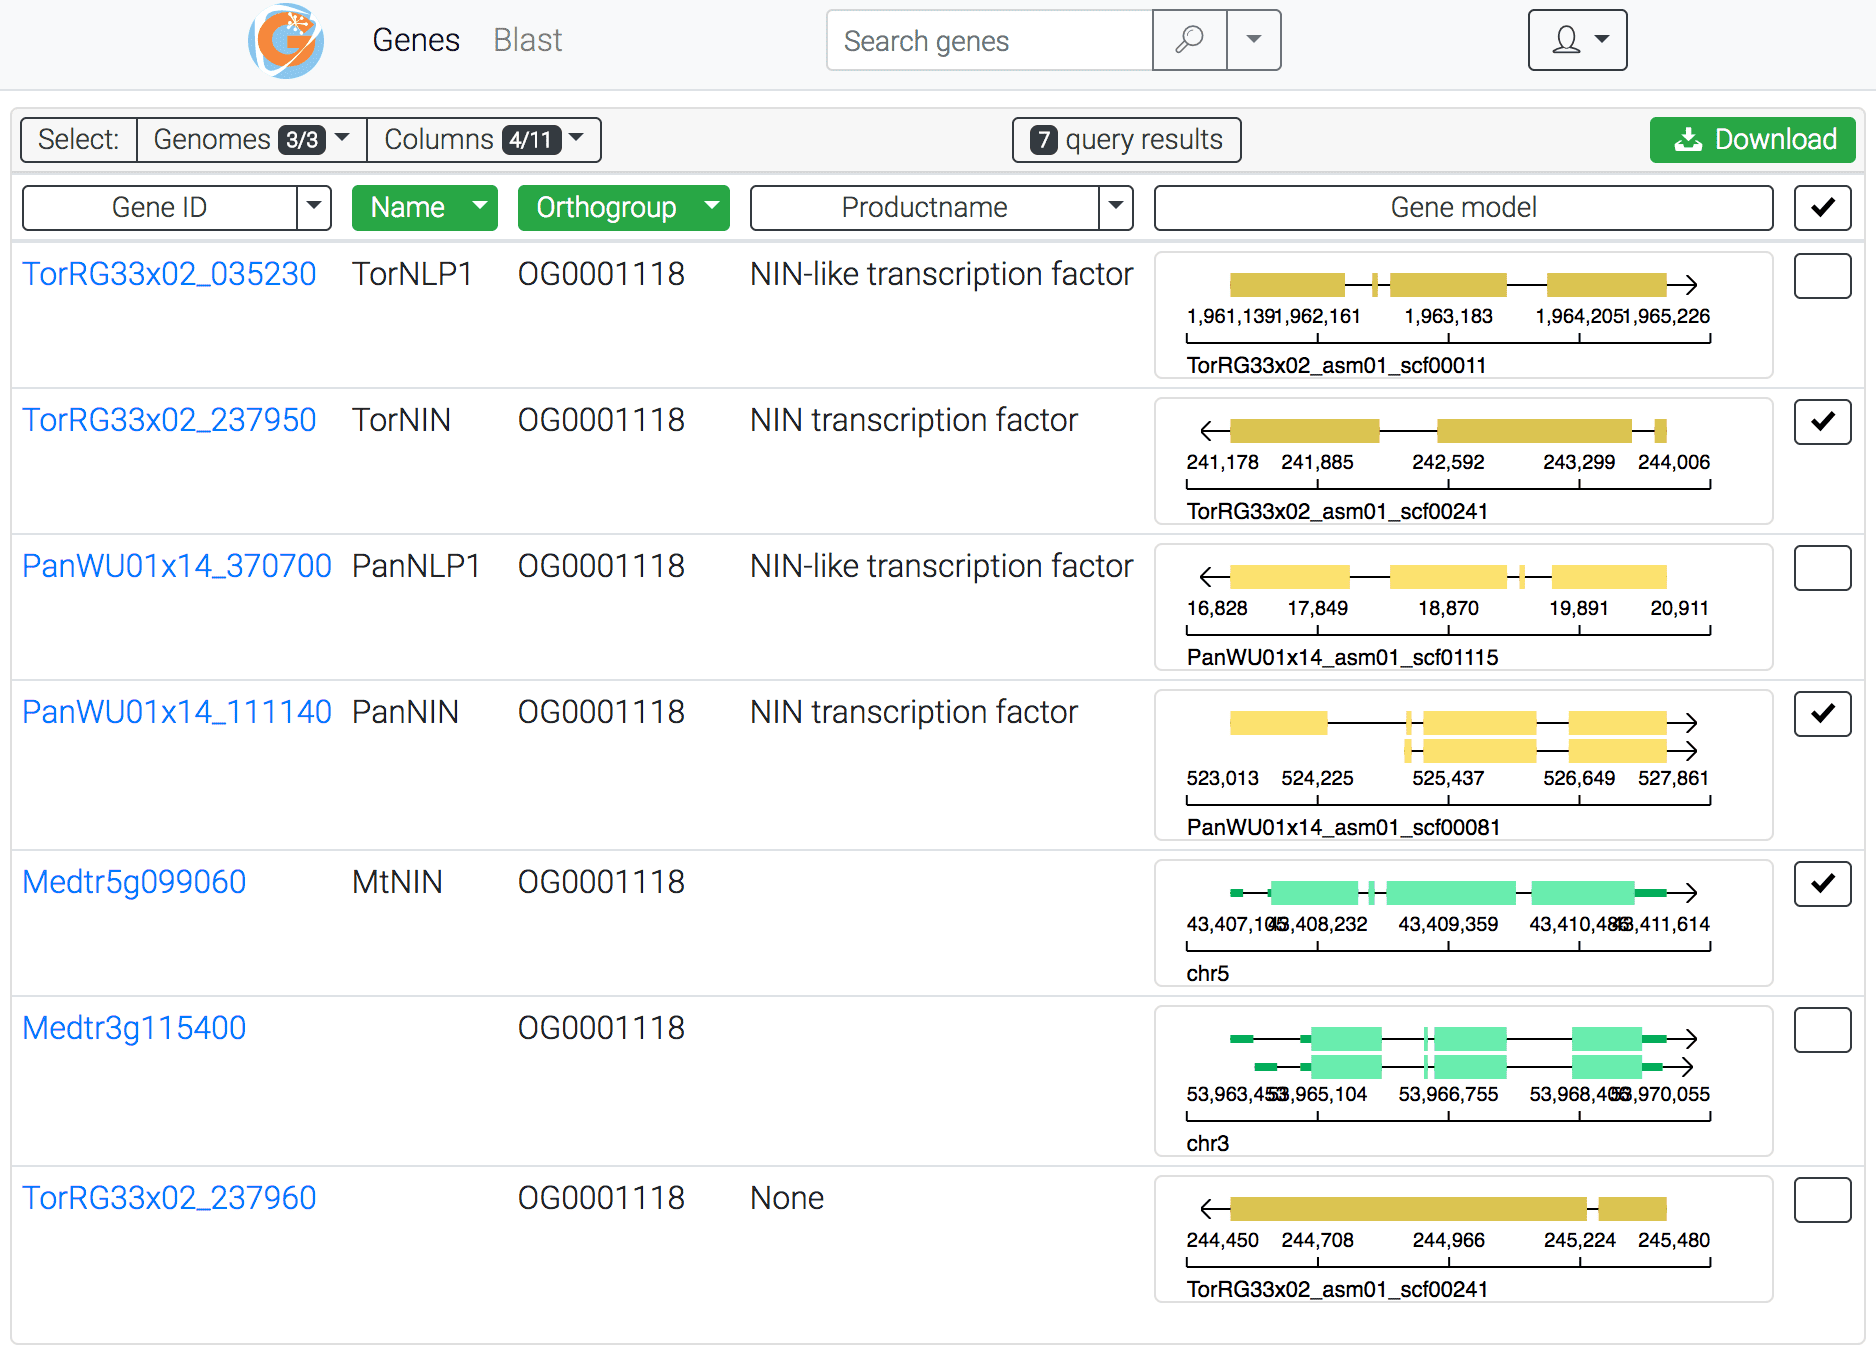1876x1361 pixels.
Task: Open the search options dropdown arrow
Action: click(x=1253, y=40)
